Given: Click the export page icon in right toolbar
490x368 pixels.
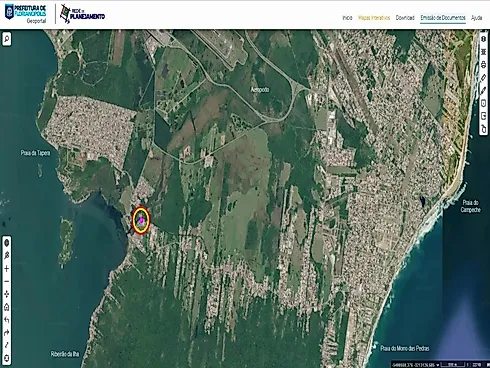Looking at the screenshot, I should point(484,116).
